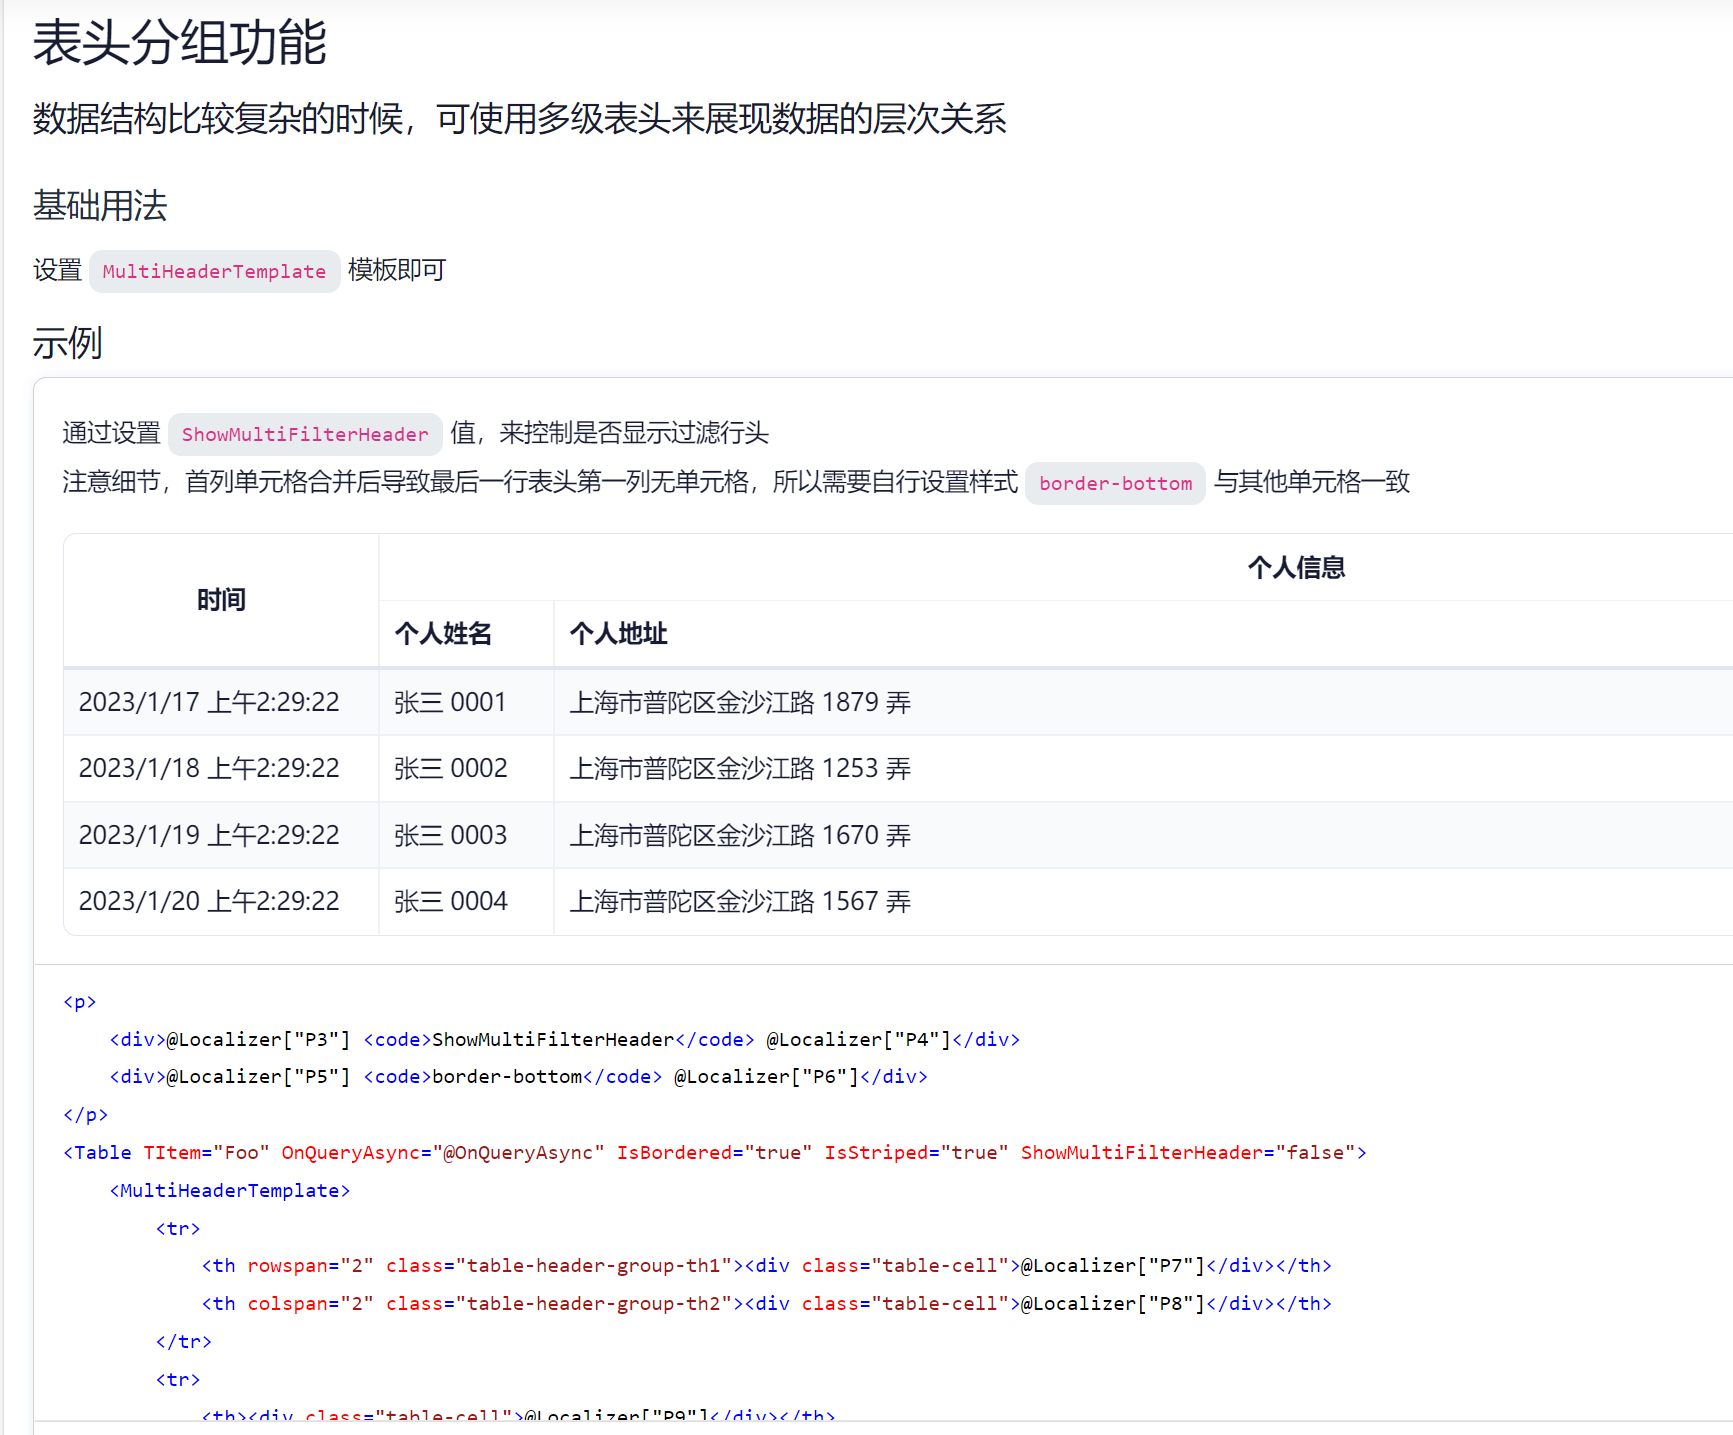Click the 时间 column header
Image resolution: width=1733 pixels, height=1435 pixels.
[221, 600]
